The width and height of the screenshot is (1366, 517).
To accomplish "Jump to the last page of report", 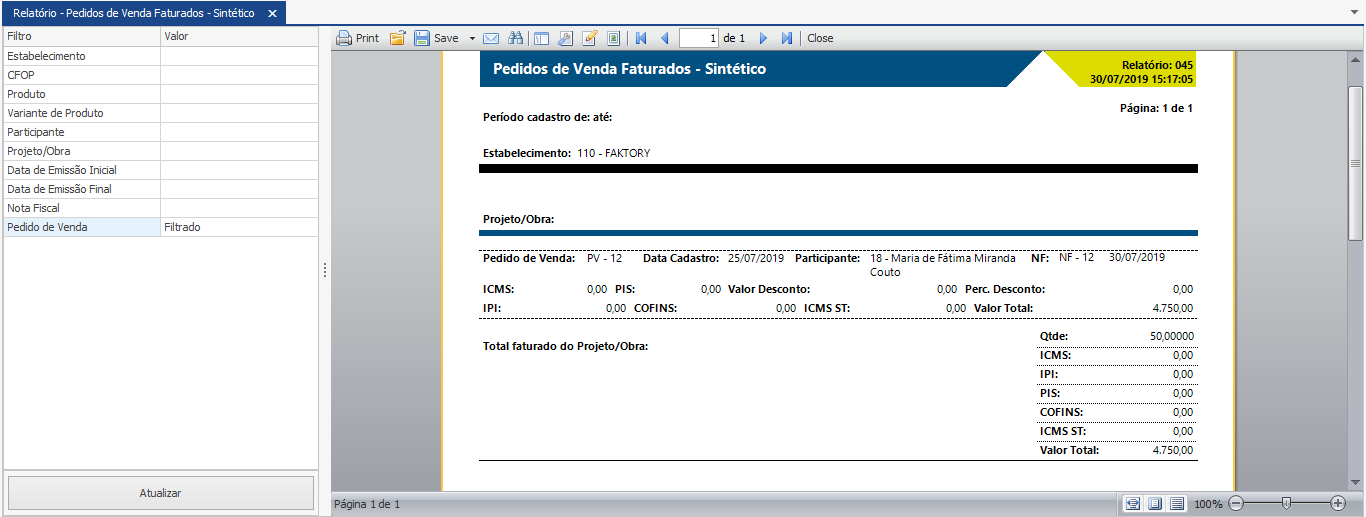I will click(x=787, y=38).
